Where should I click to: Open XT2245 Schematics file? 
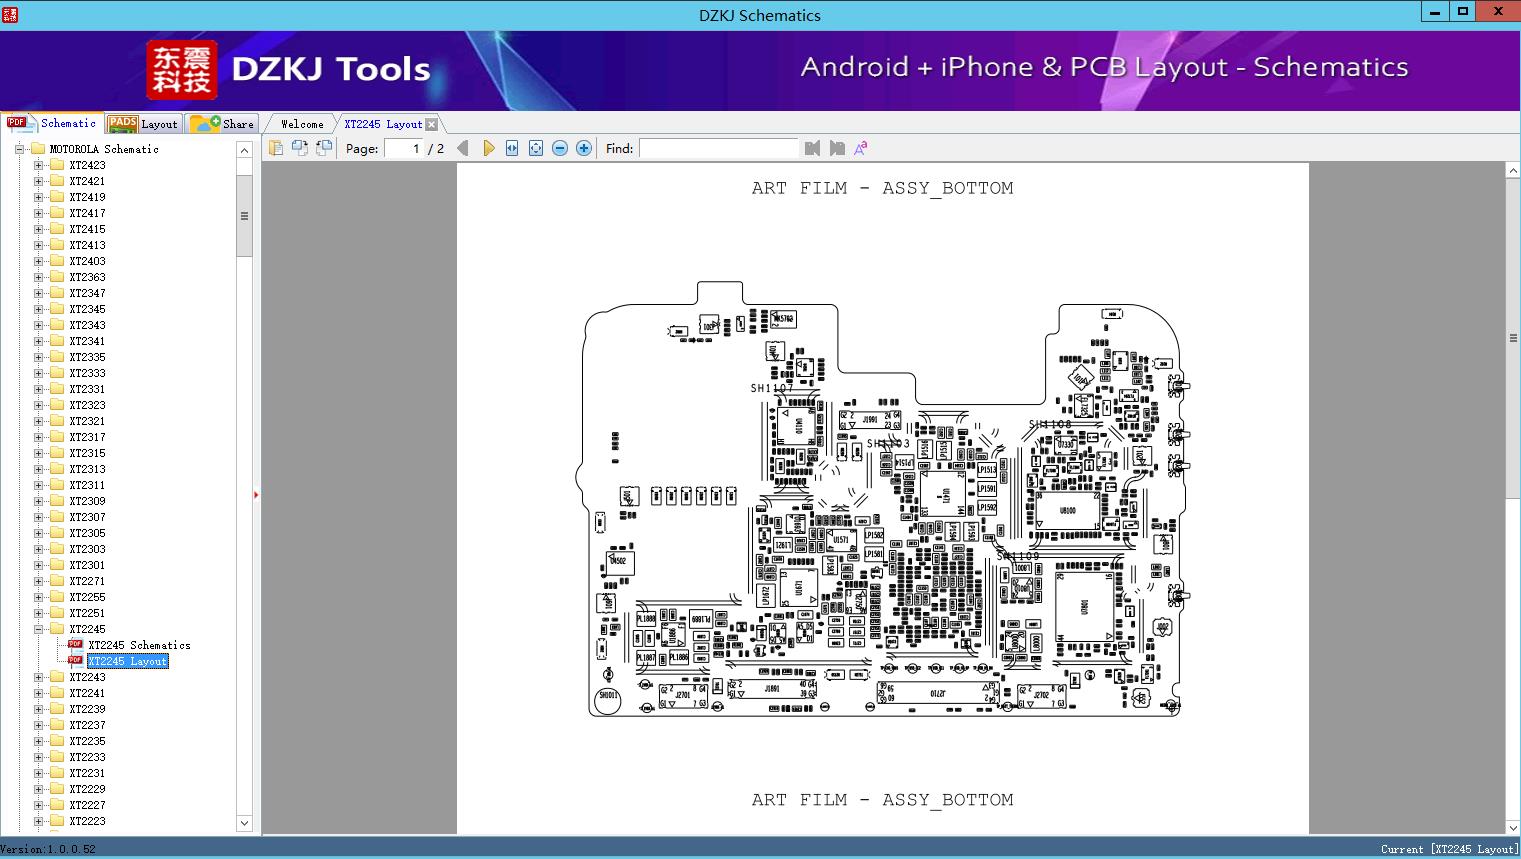coord(139,645)
